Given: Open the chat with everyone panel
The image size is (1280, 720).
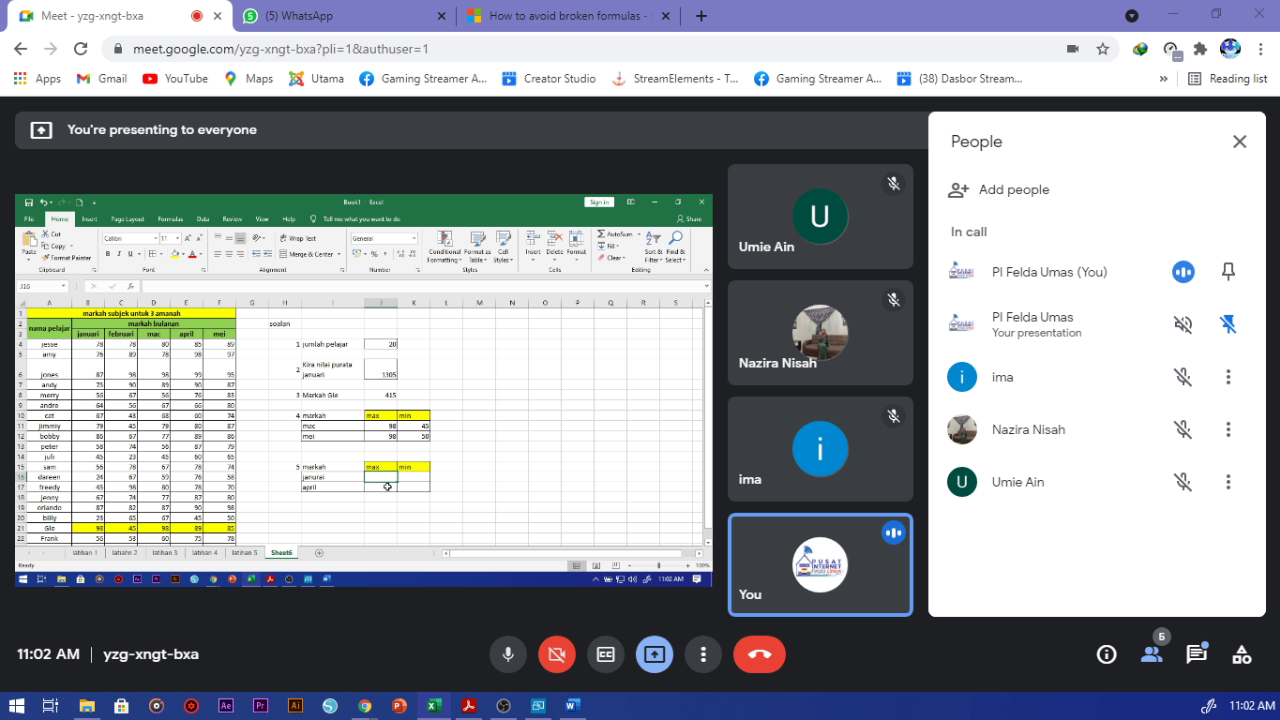Looking at the screenshot, I should coord(1196,654).
